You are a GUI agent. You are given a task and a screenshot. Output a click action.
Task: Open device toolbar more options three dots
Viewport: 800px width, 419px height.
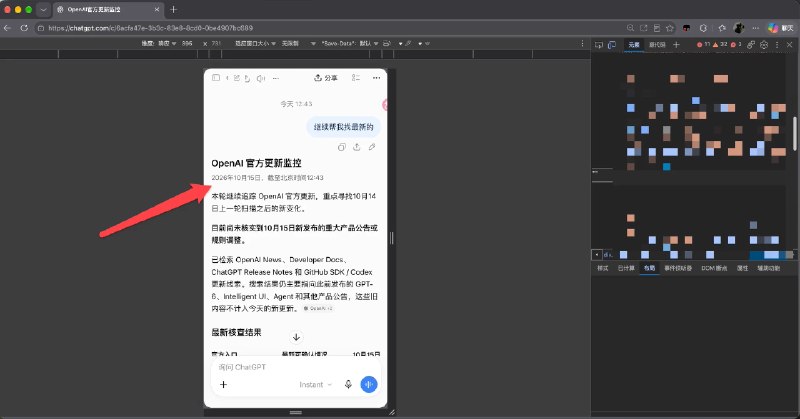tap(582, 43)
